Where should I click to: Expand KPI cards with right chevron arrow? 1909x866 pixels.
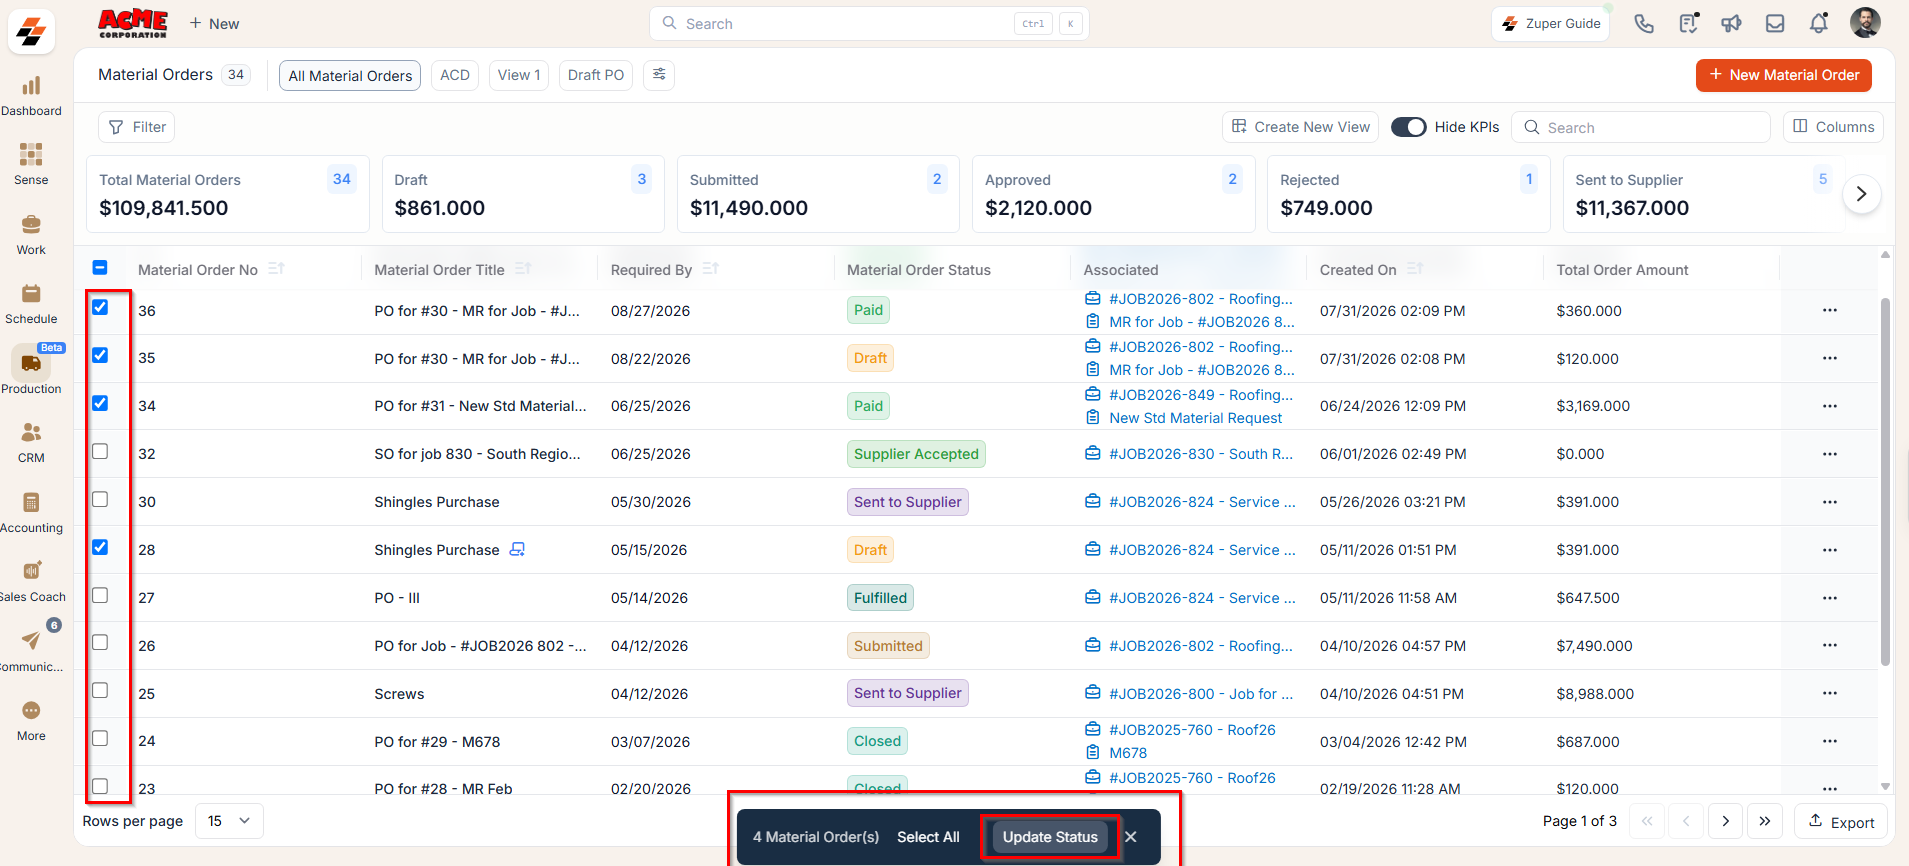[x=1861, y=194]
